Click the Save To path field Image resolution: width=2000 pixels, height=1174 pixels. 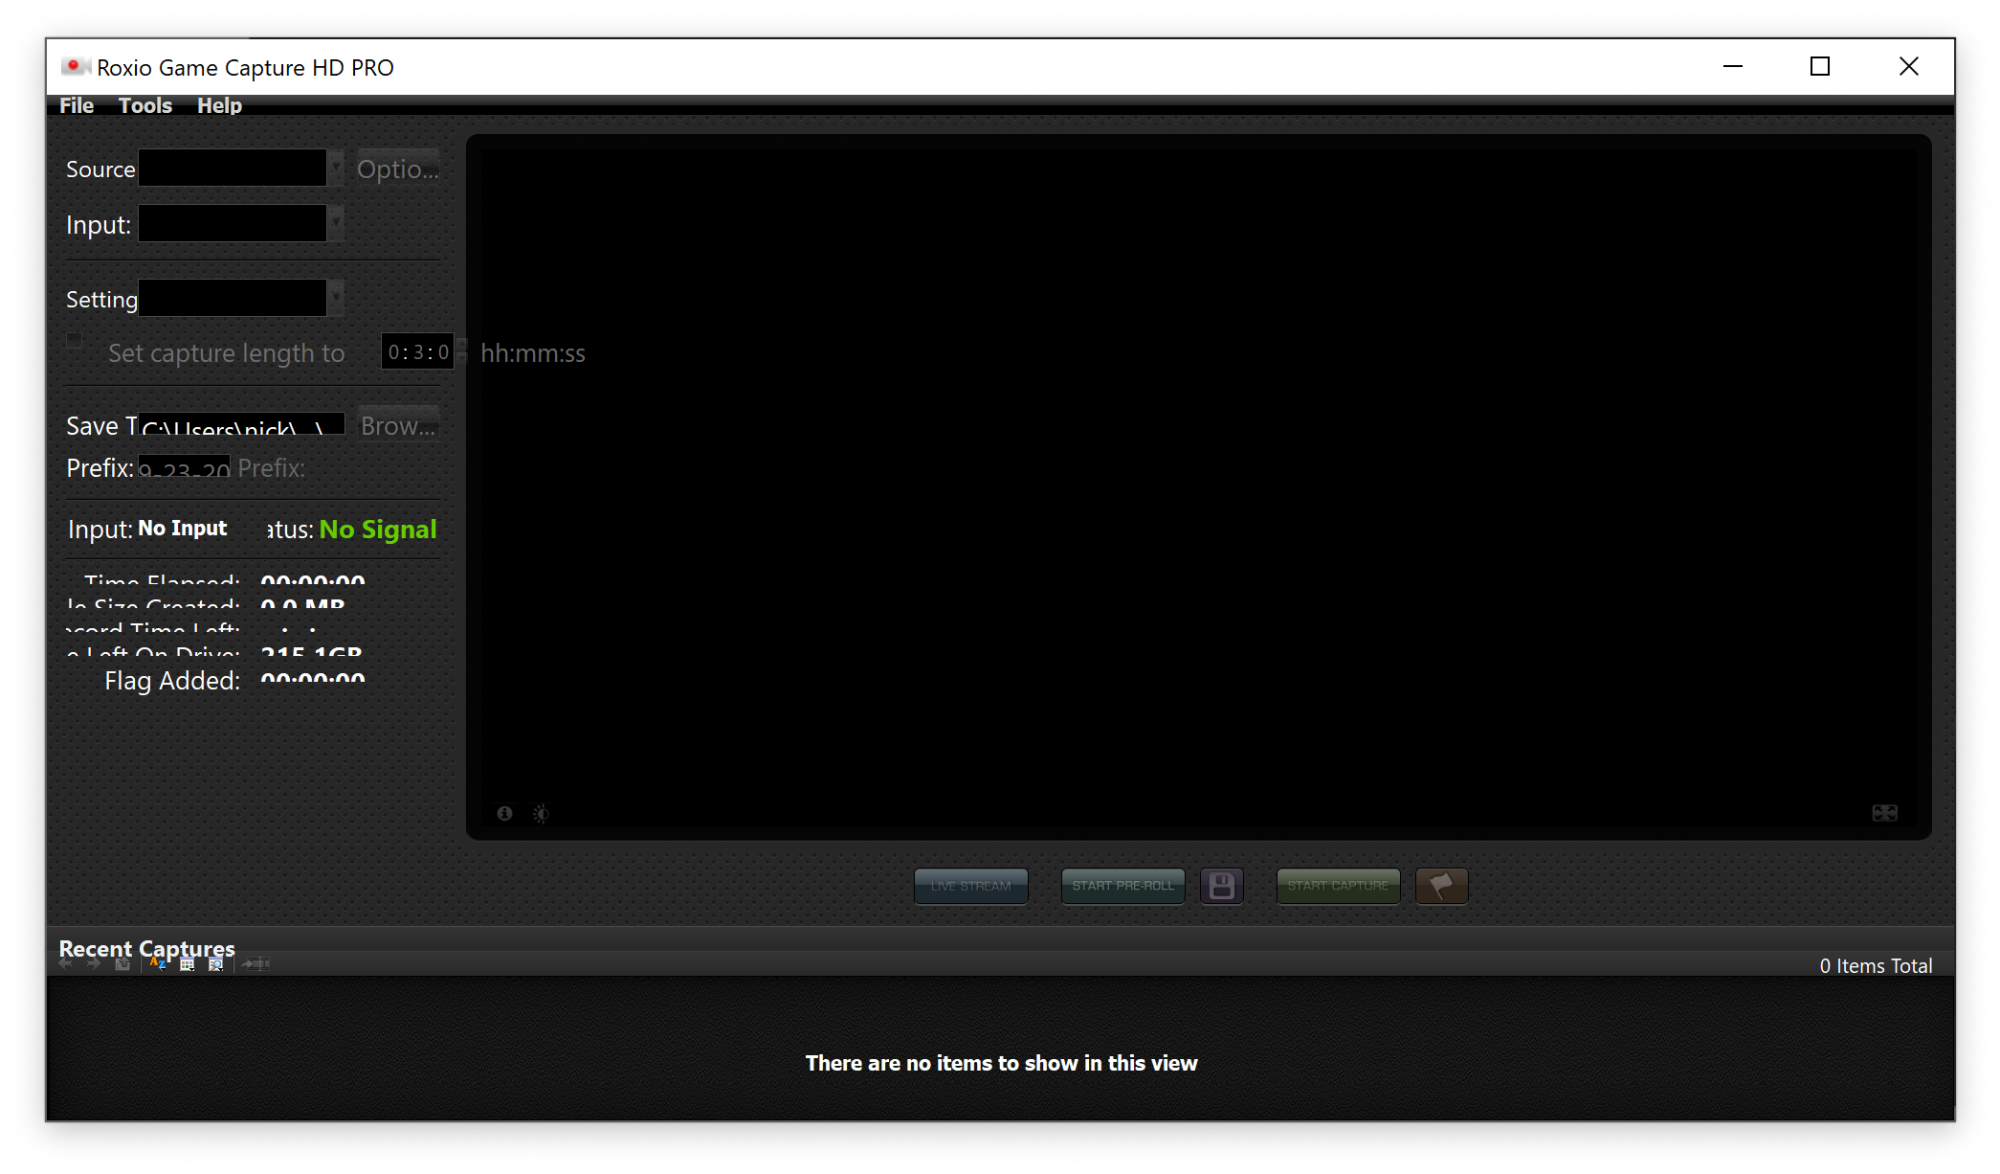[241, 425]
